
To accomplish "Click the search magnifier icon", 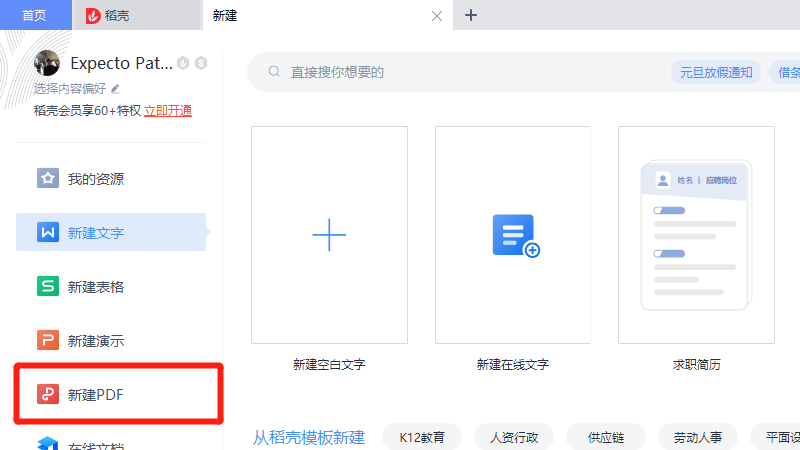I will pos(273,72).
